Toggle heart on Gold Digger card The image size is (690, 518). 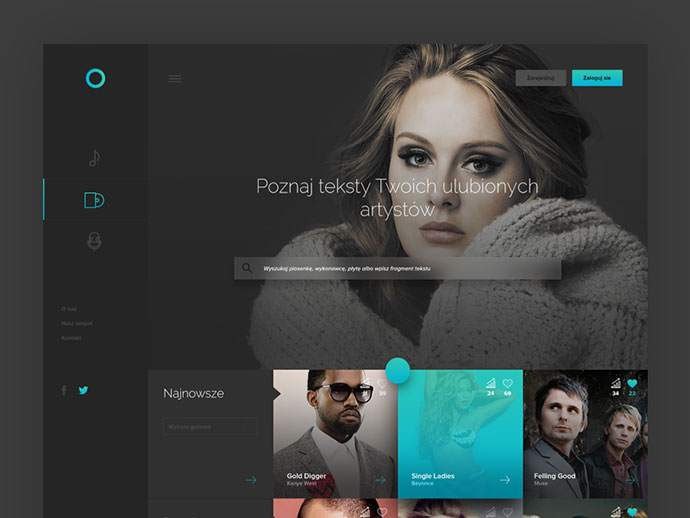pyautogui.click(x=382, y=383)
